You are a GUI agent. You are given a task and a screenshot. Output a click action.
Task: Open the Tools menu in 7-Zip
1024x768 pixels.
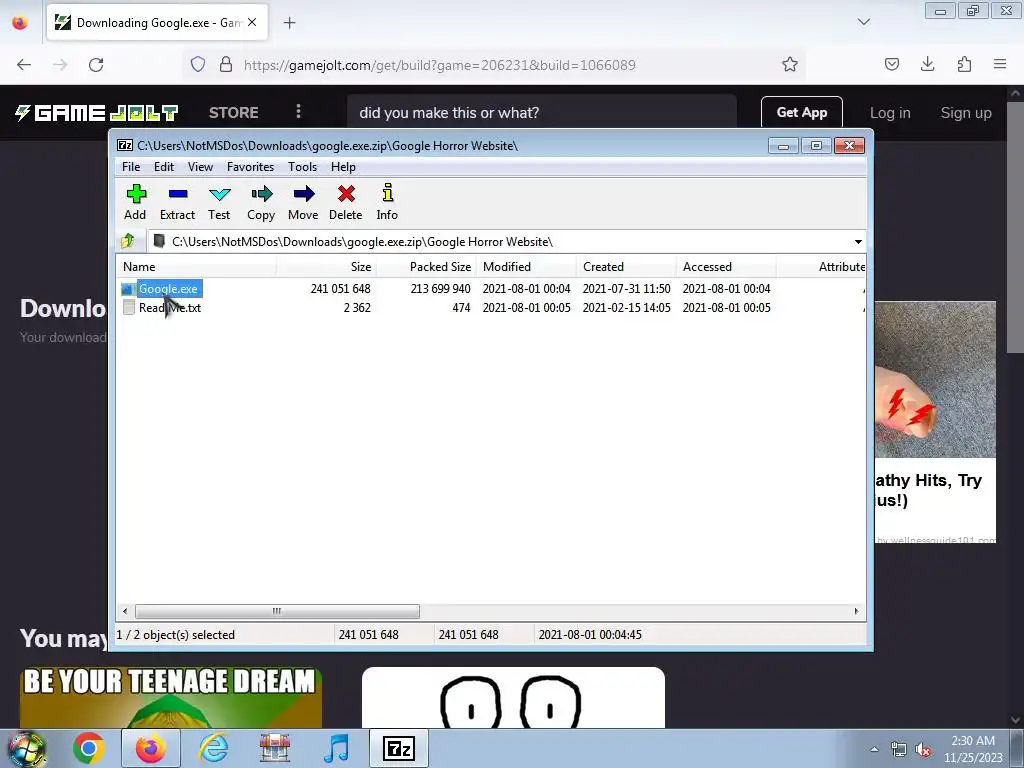[x=302, y=167]
